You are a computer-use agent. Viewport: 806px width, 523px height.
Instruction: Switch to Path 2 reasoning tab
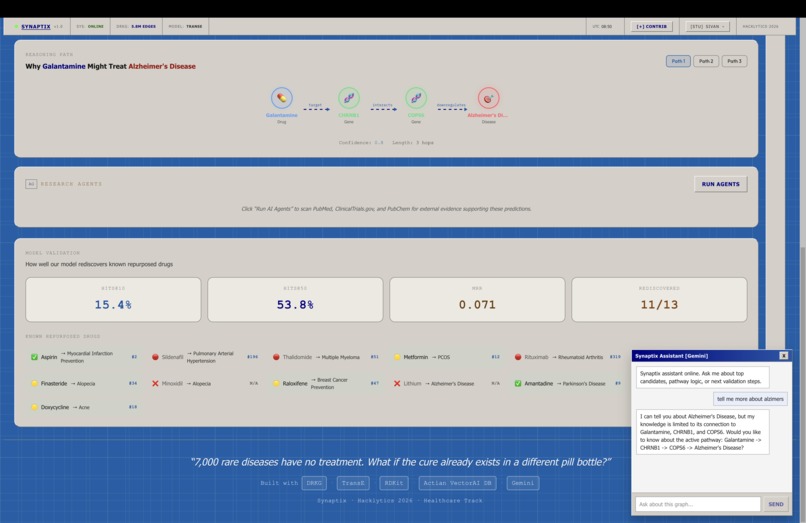tap(706, 61)
